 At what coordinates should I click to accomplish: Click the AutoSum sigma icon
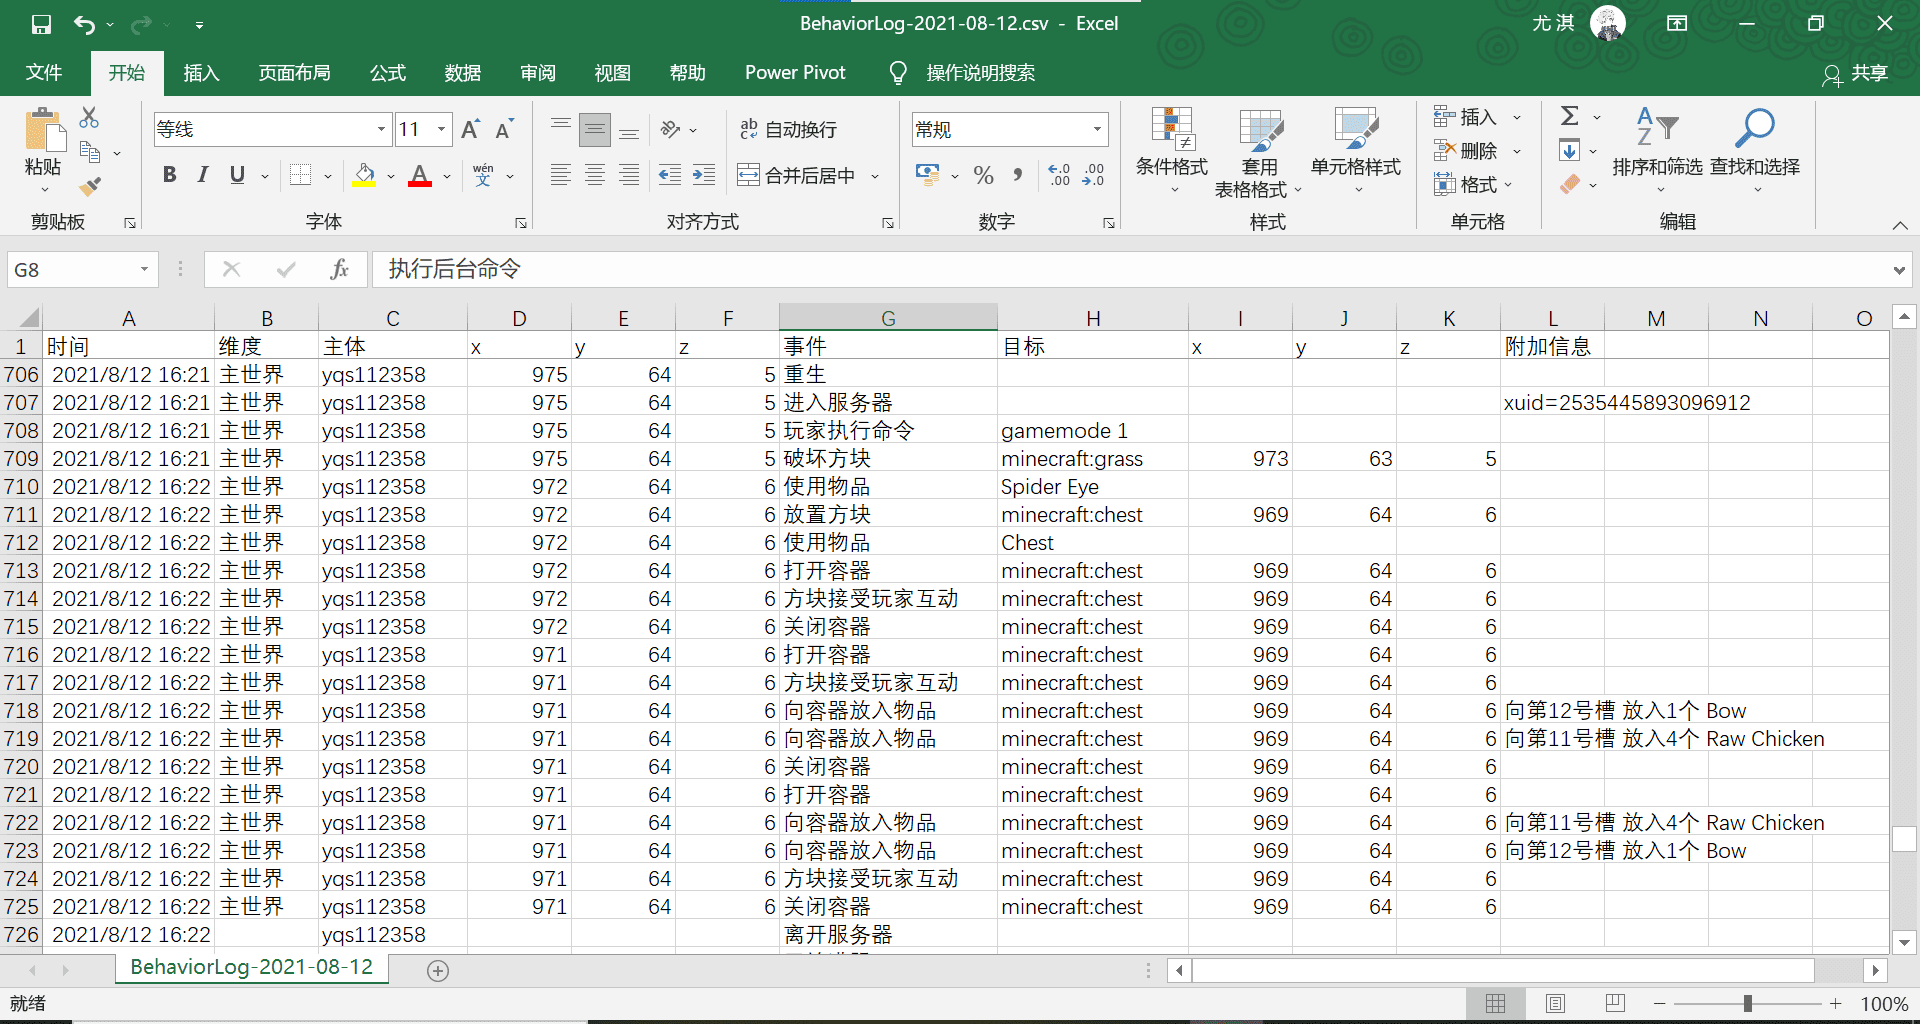point(1570,117)
